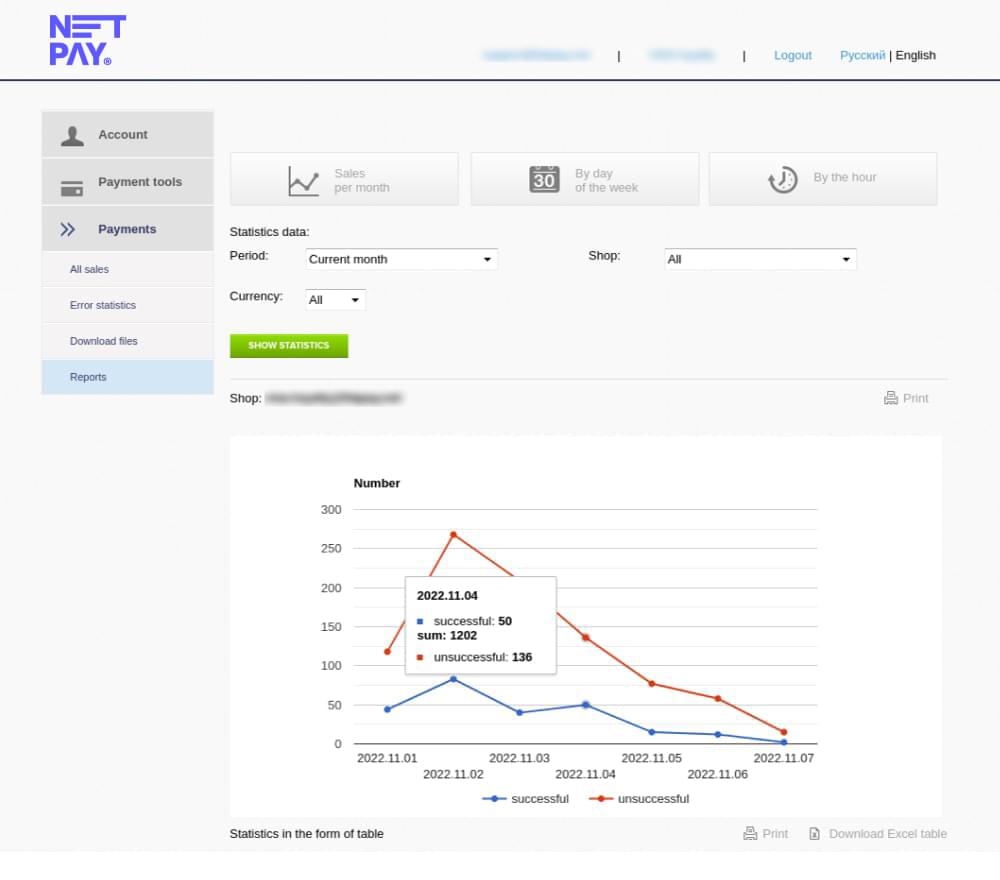Screen dimensions: 1000x880
Task: Click the 2022.11.02 unsuccessful peak data point
Action: point(453,535)
